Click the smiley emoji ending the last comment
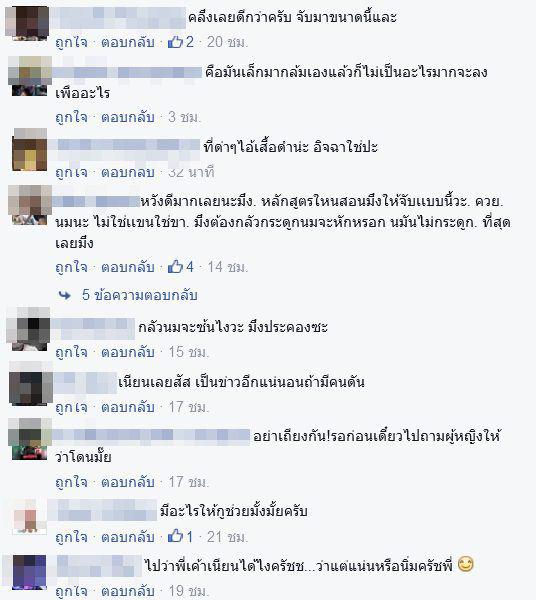 [x=466, y=564]
